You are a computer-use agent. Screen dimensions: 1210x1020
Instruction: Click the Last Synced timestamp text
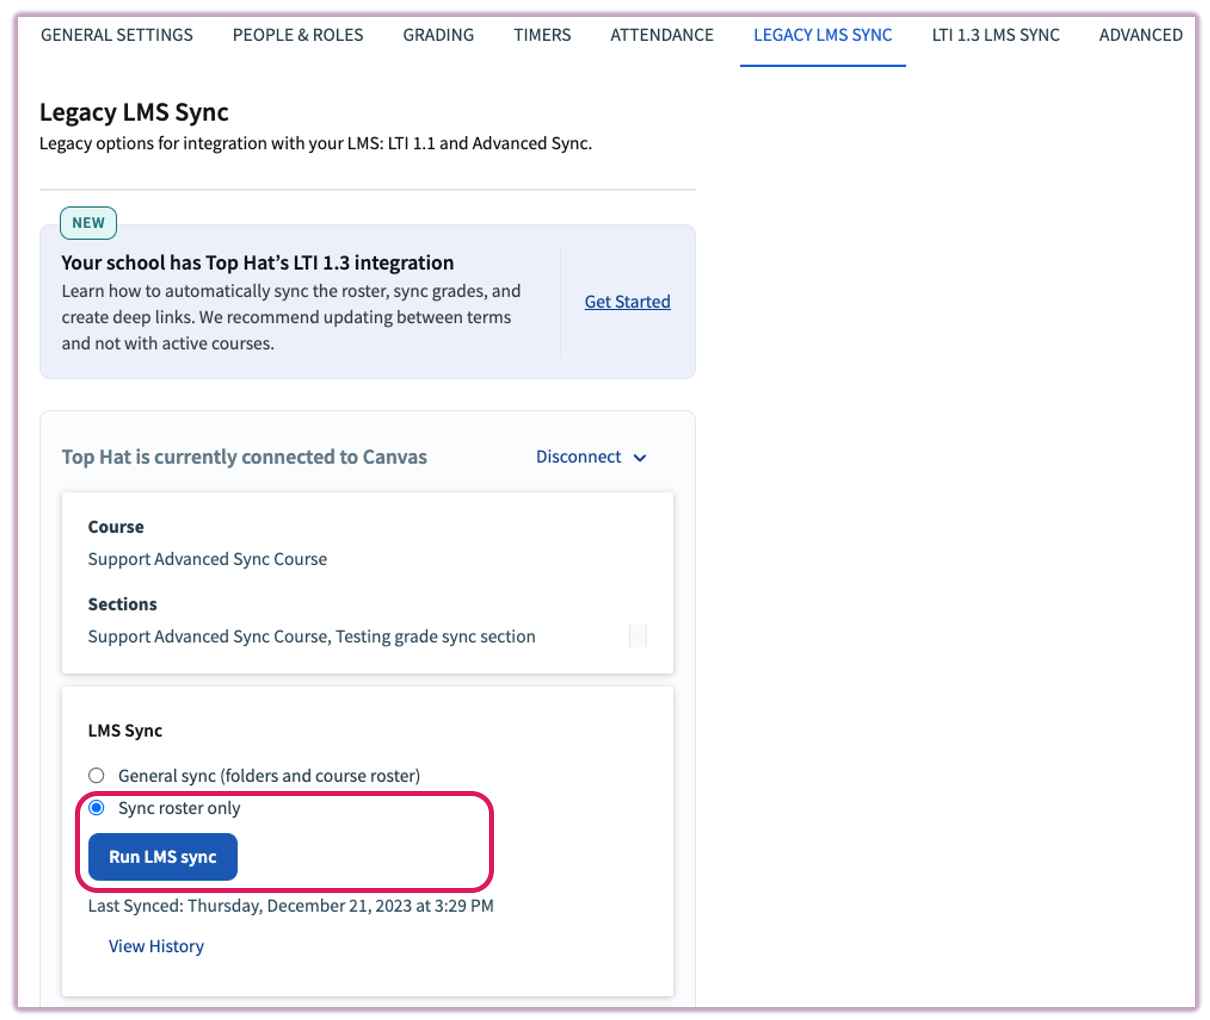[290, 906]
